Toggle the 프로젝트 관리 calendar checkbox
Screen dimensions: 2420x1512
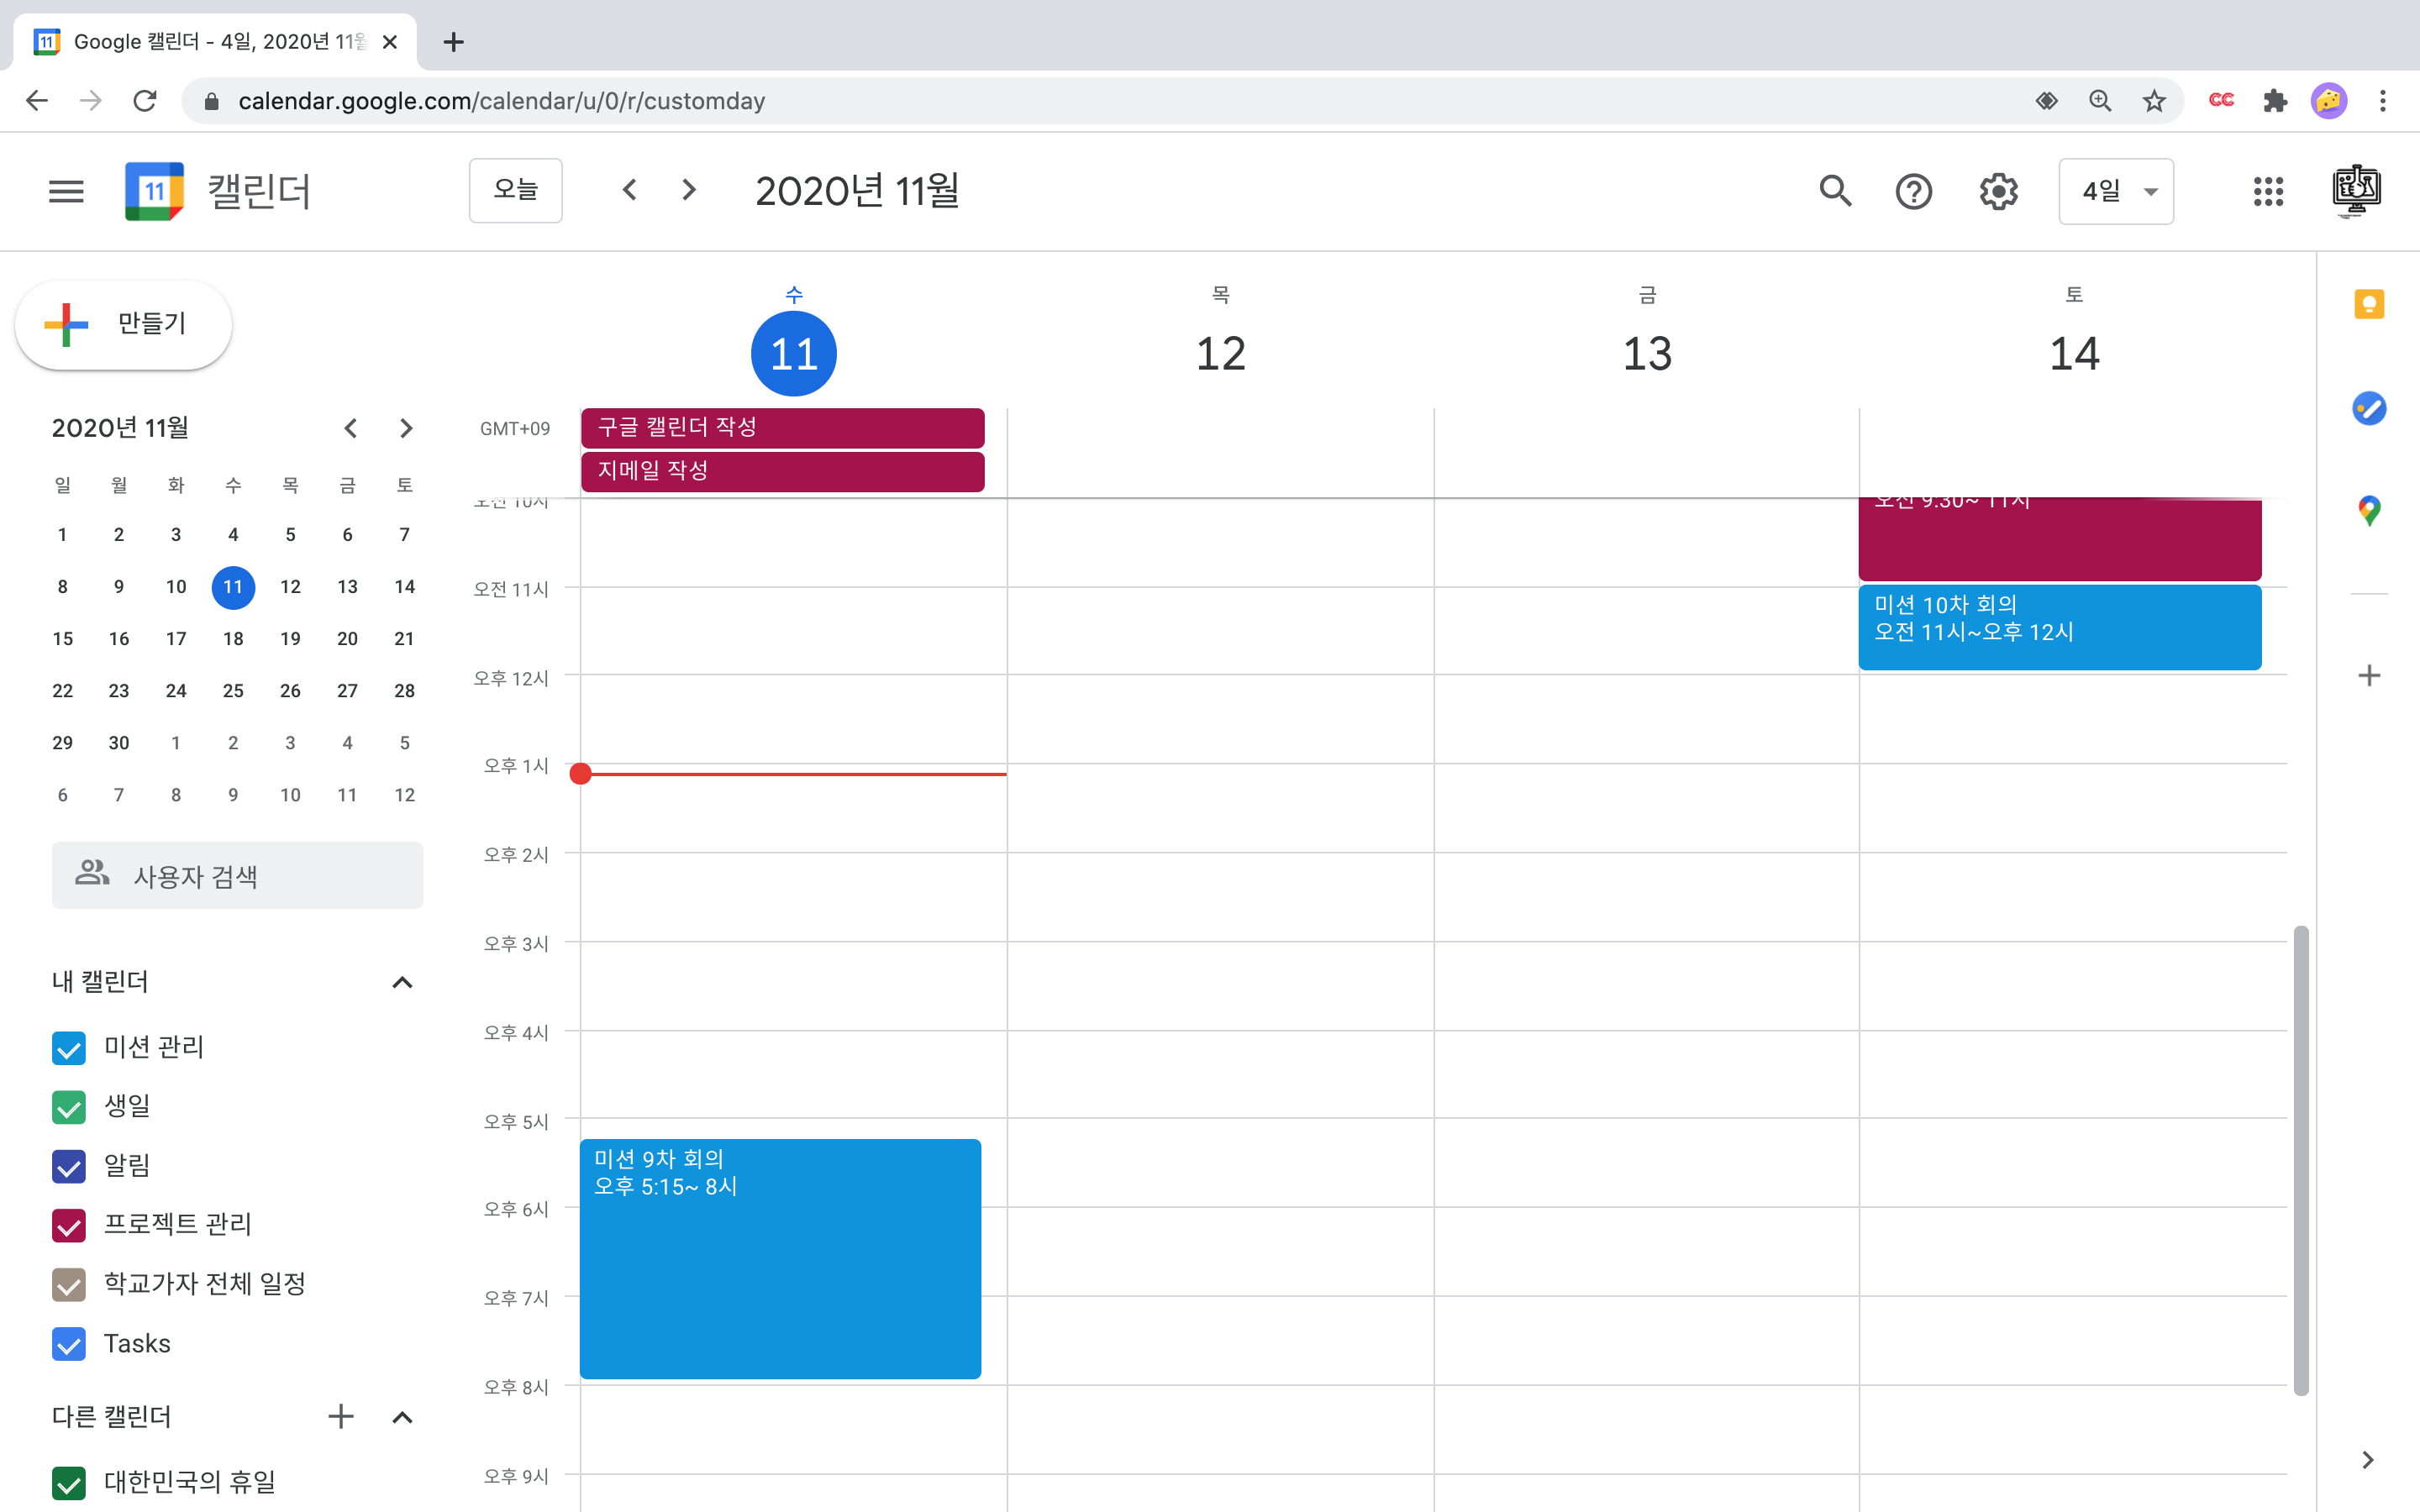click(69, 1225)
